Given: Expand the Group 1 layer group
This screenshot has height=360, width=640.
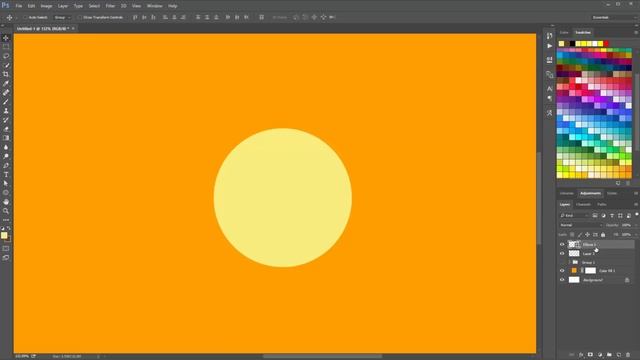Looking at the screenshot, I should click(569, 262).
